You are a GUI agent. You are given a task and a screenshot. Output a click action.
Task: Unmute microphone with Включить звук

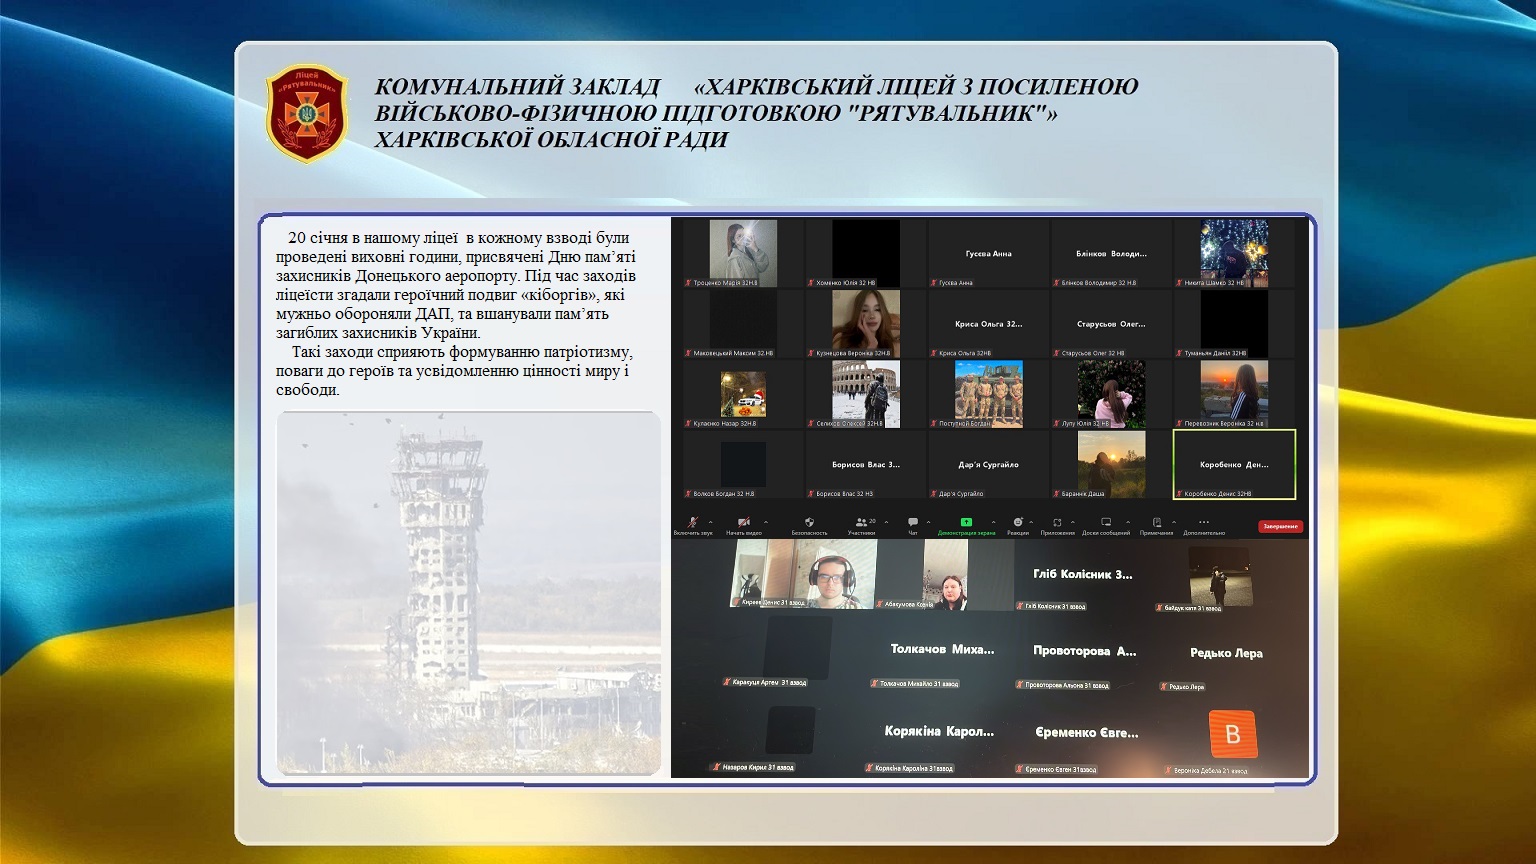coord(692,522)
